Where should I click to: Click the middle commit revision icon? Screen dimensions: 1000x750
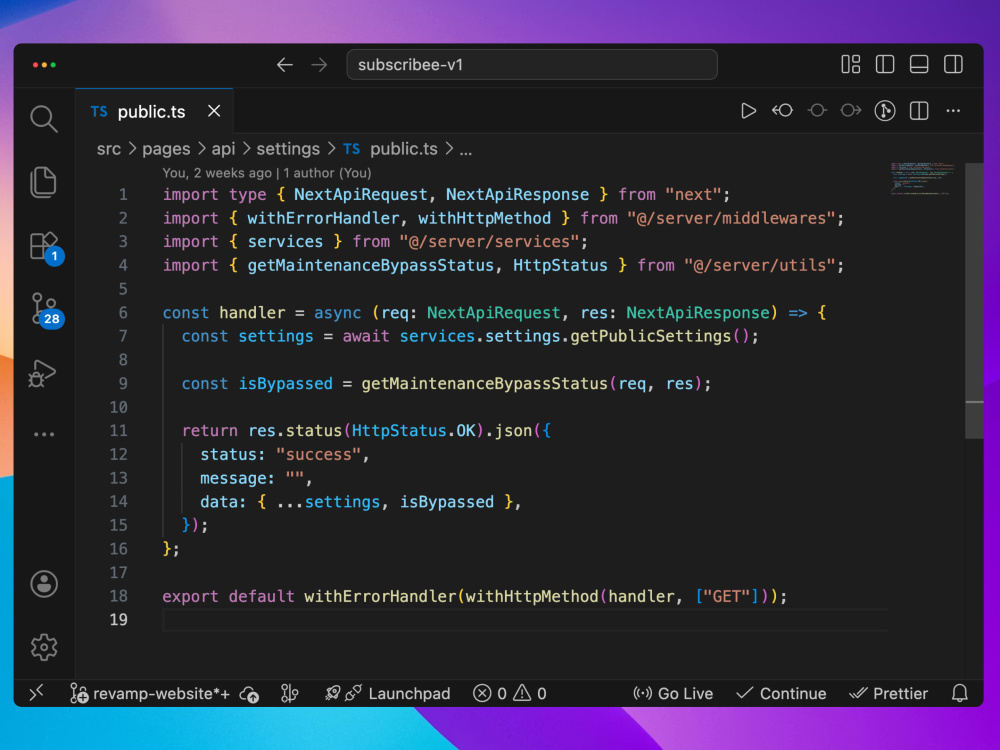point(817,111)
